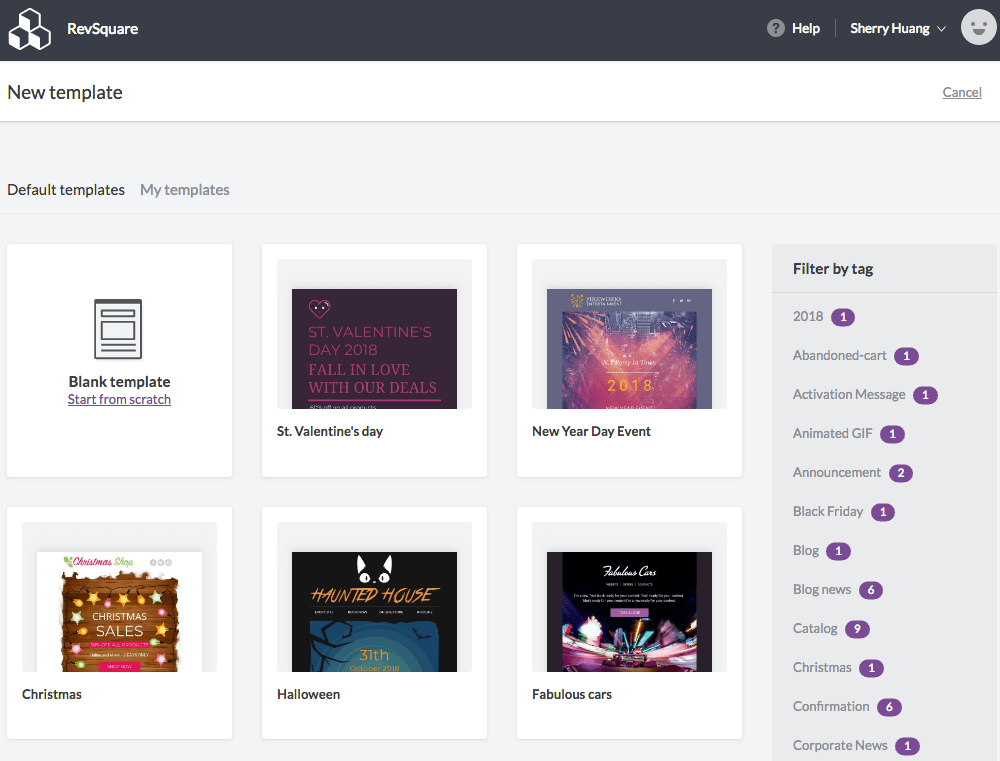Open the Help question mark icon
This screenshot has height=761, width=1000.
tap(775, 28)
